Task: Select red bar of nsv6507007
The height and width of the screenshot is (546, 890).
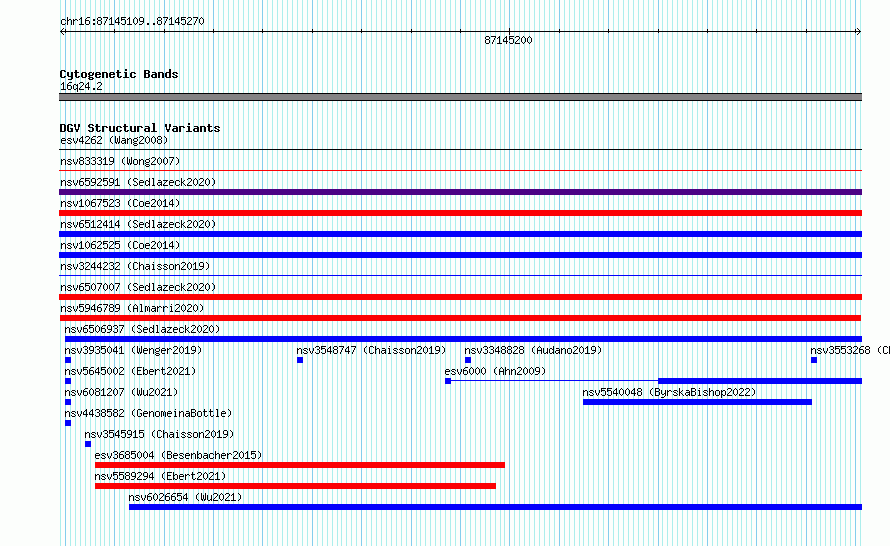Action: [x=460, y=297]
